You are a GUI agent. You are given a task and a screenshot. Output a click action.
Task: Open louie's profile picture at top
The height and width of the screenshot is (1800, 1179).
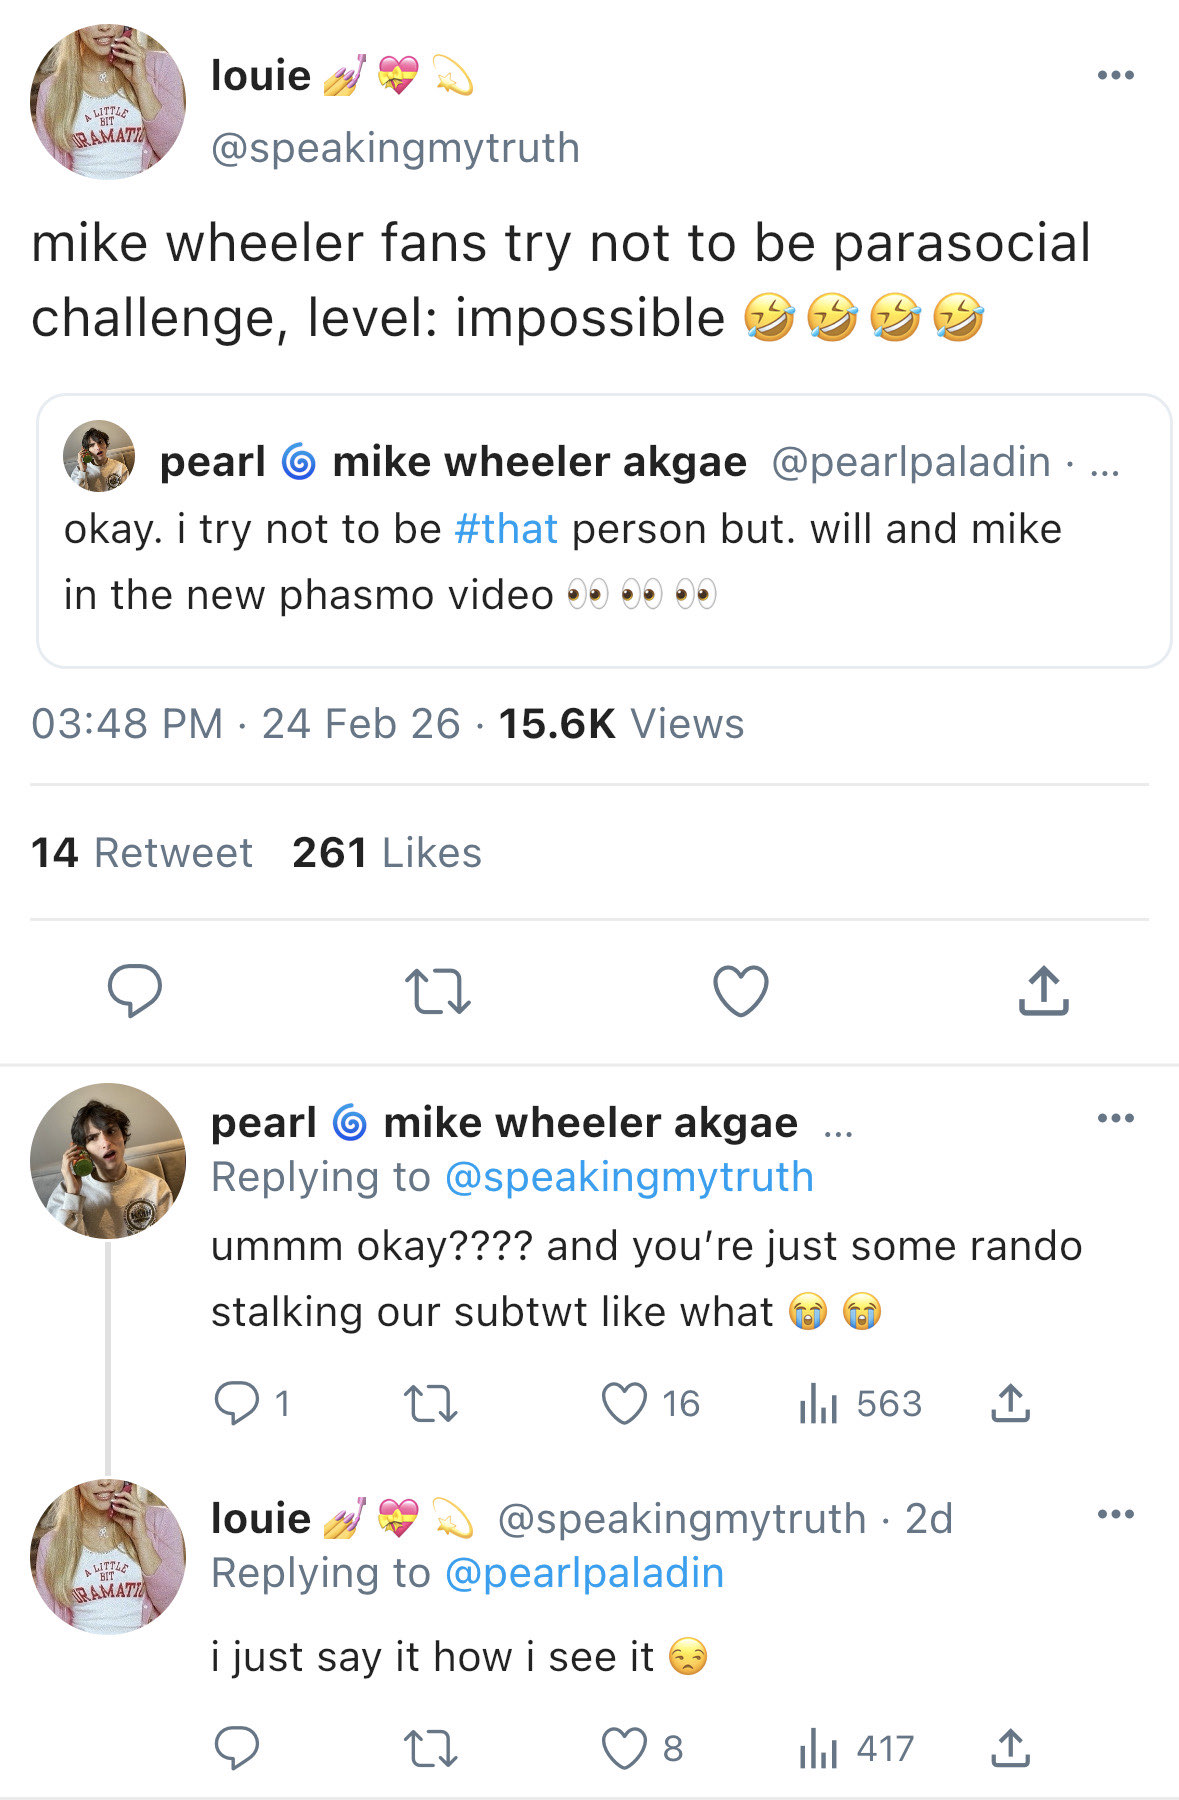[108, 102]
